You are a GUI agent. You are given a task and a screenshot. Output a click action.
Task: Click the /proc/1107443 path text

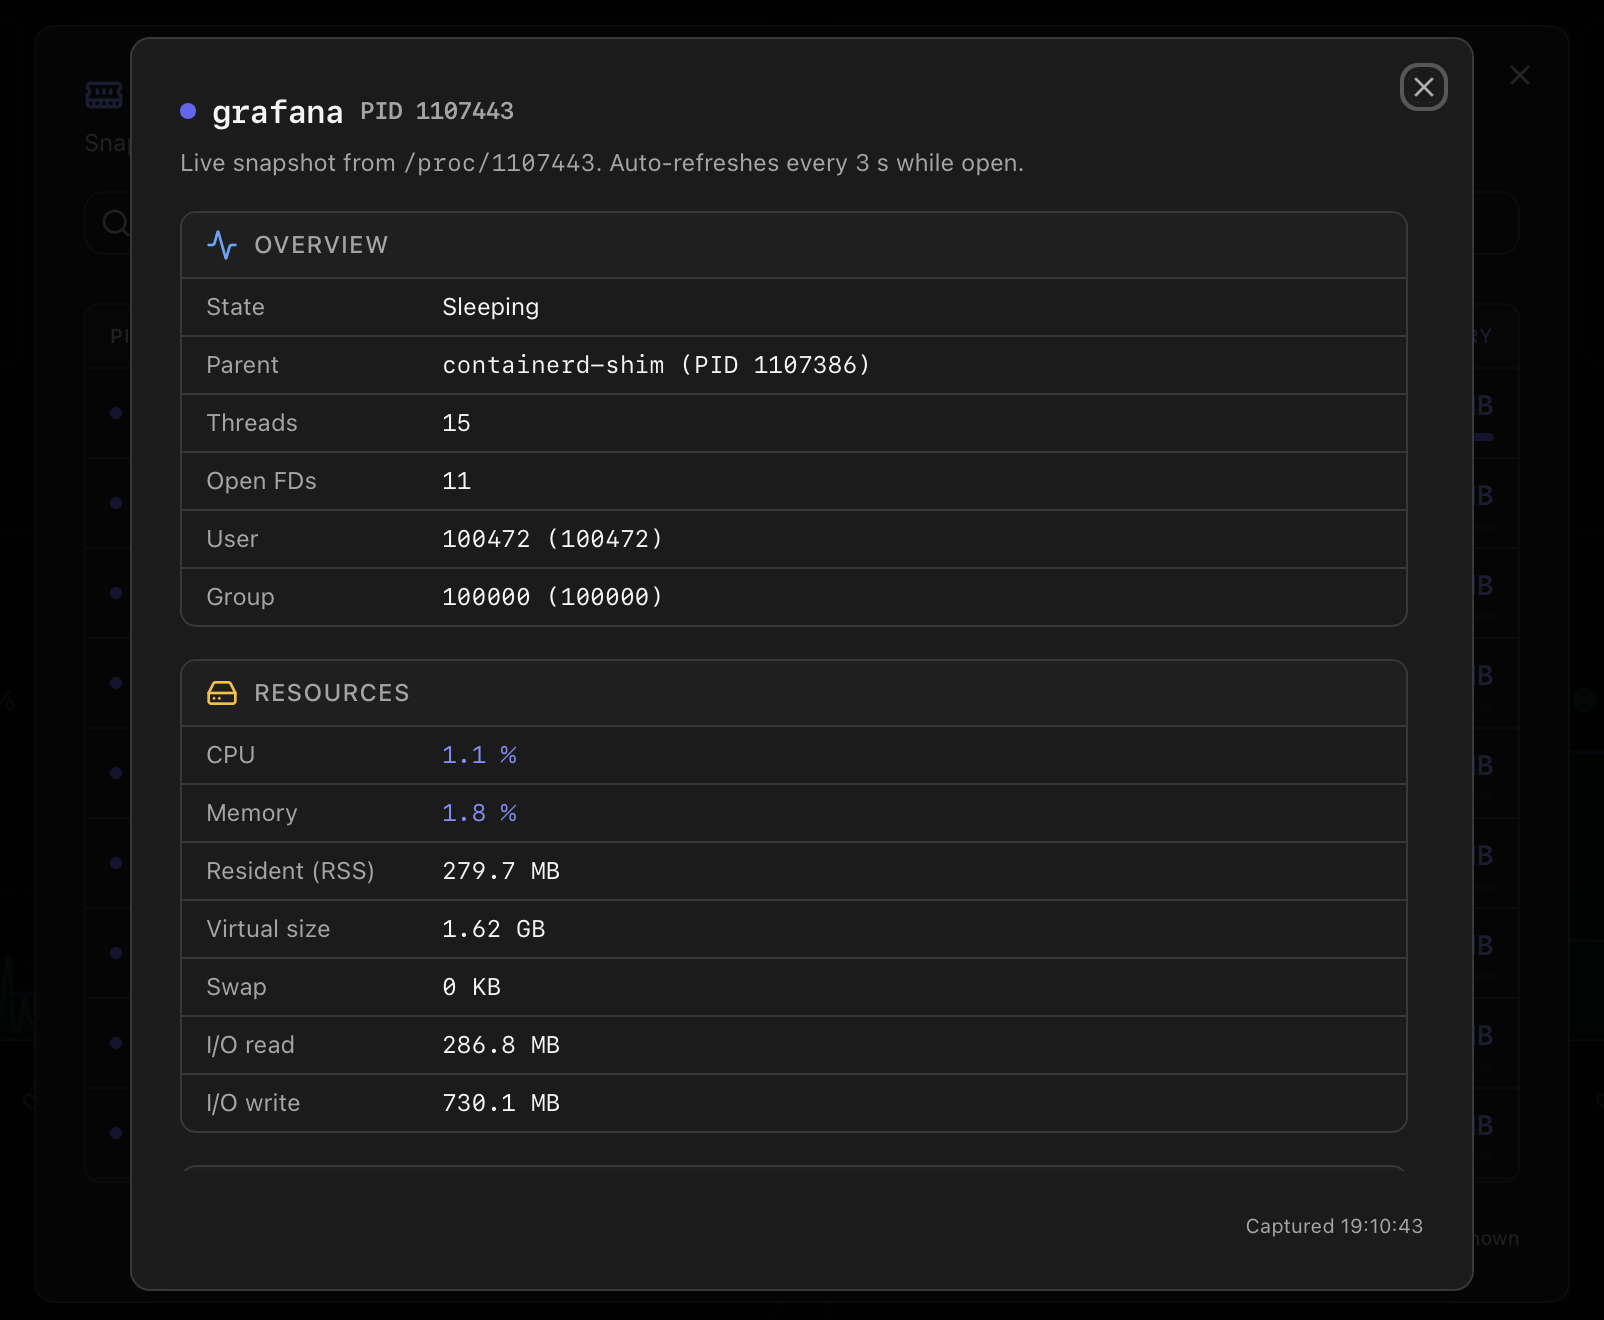click(x=500, y=163)
